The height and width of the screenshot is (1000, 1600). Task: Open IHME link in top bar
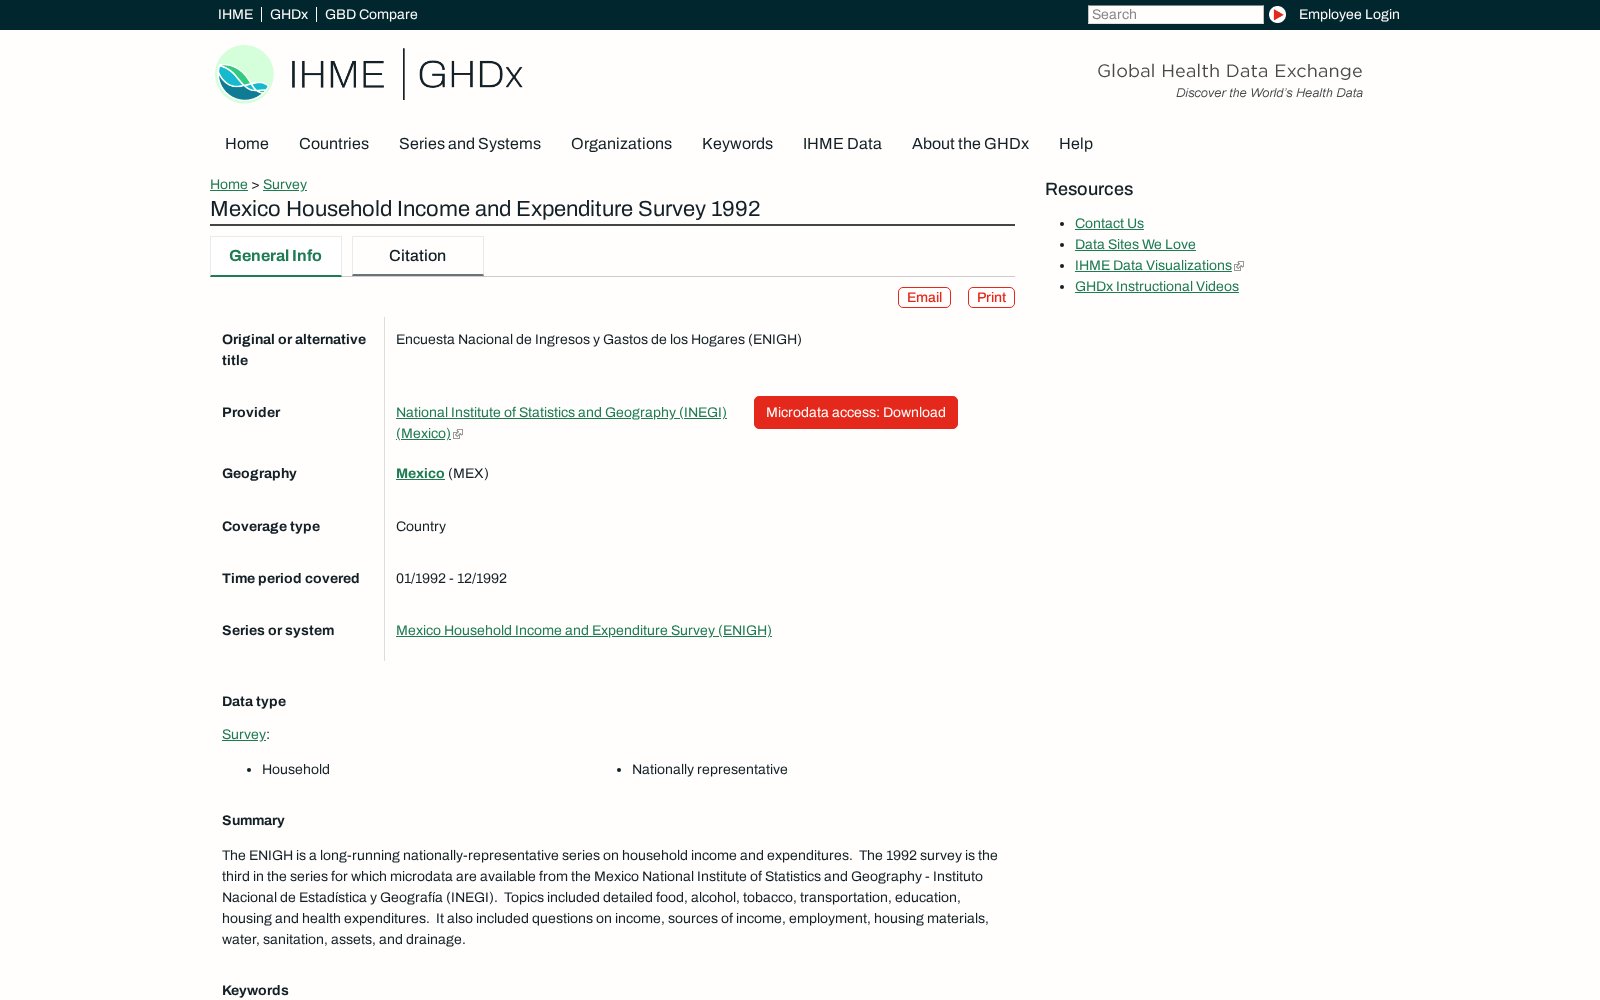point(235,14)
